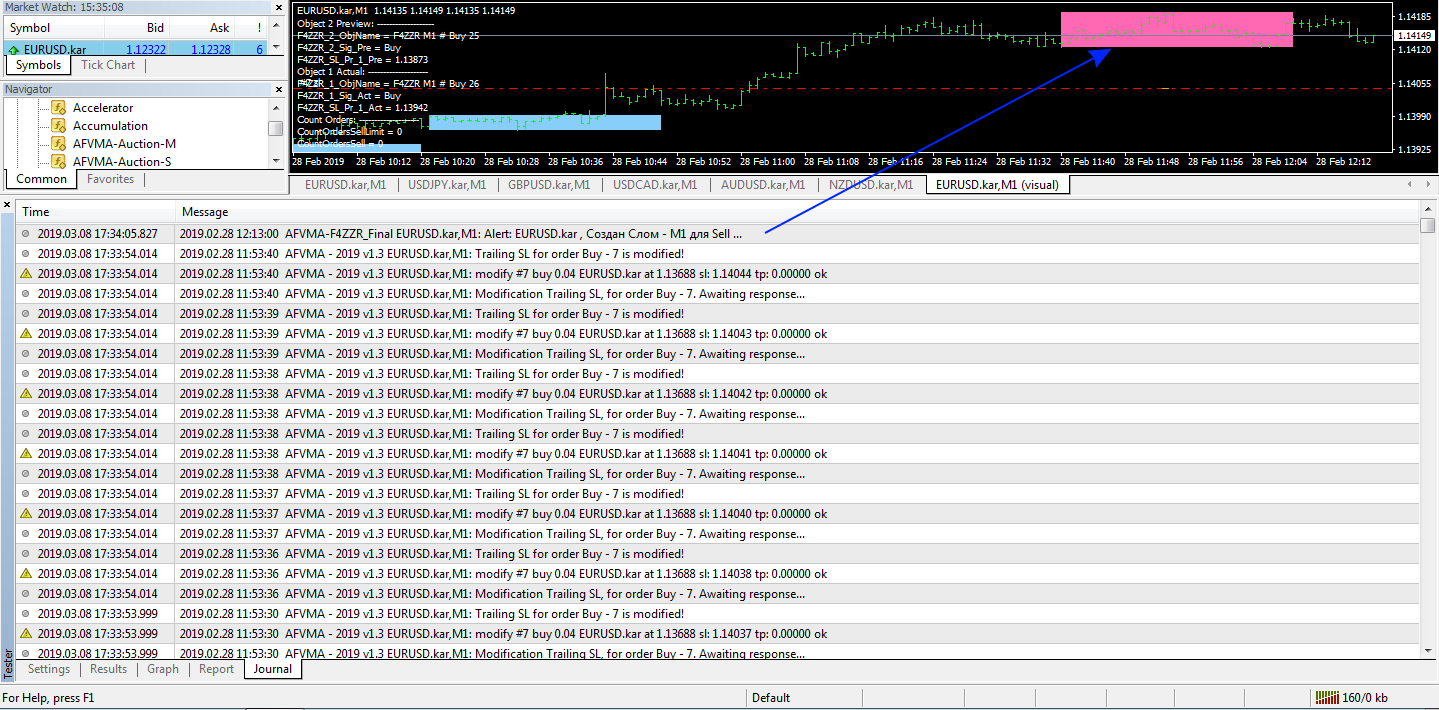The width and height of the screenshot is (1439, 710).
Task: Click warning icon on the sl: 1.14043 row
Action: pos(26,334)
